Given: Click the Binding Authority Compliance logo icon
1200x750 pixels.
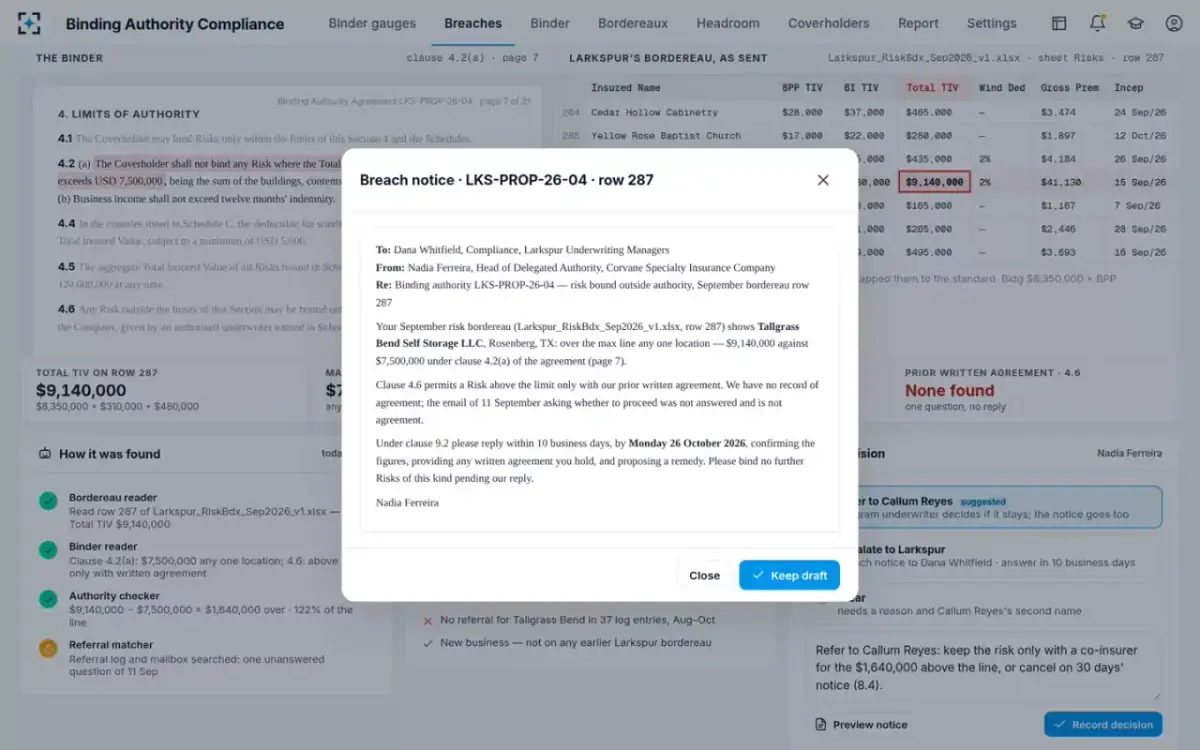Looking at the screenshot, I should 30,23.
